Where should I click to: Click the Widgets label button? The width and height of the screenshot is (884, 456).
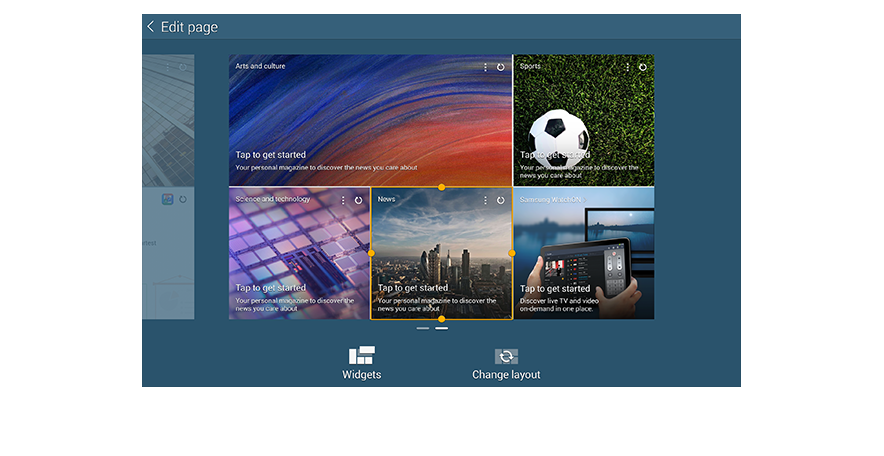tap(361, 375)
